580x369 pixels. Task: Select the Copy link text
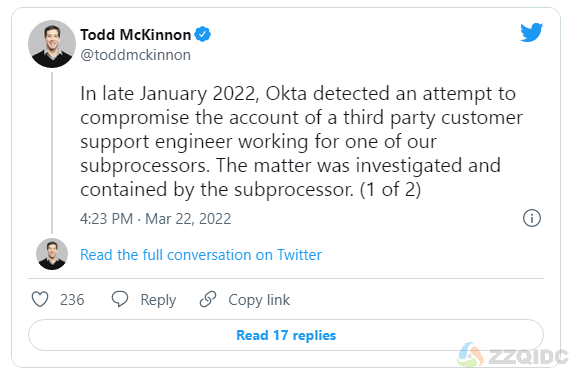pyautogui.click(x=259, y=300)
